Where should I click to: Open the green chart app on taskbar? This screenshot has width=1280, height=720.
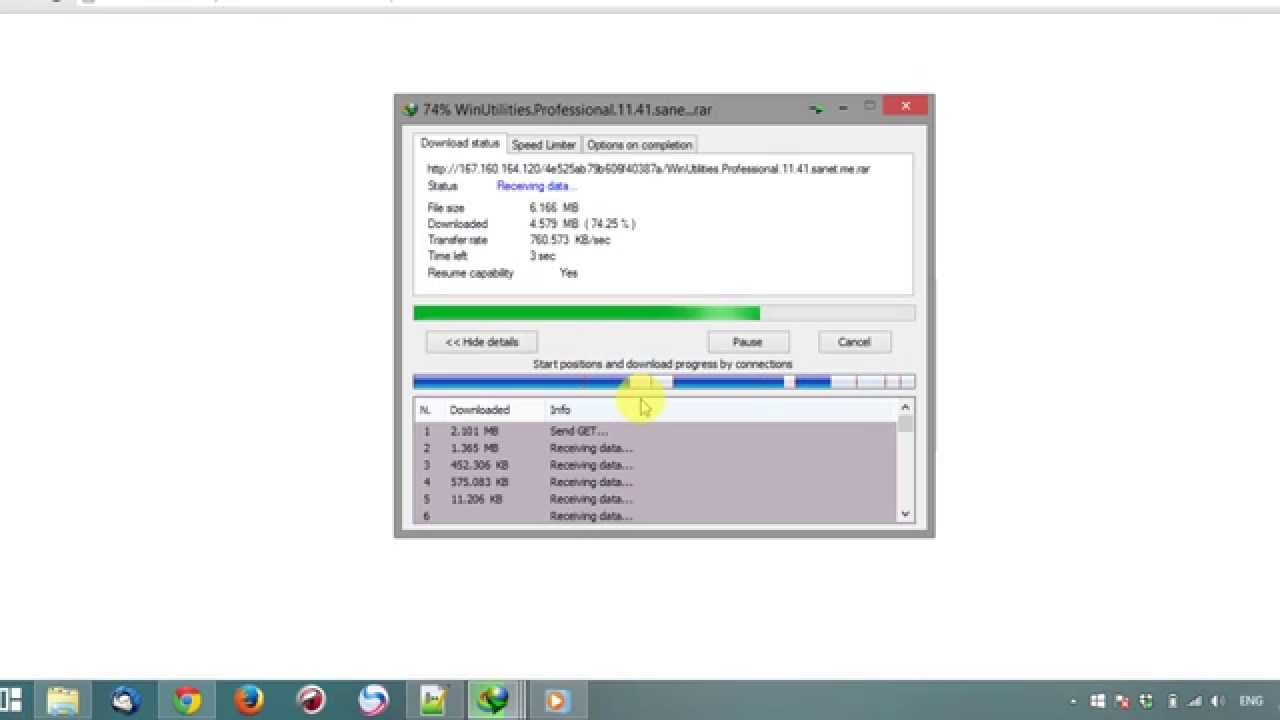[435, 700]
